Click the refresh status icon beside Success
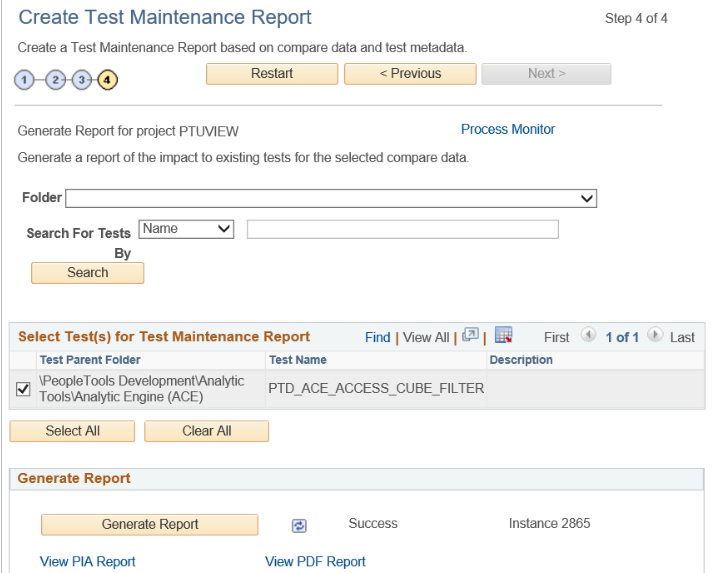Screen dimensions: 716x573 pyautogui.click(x=298, y=525)
